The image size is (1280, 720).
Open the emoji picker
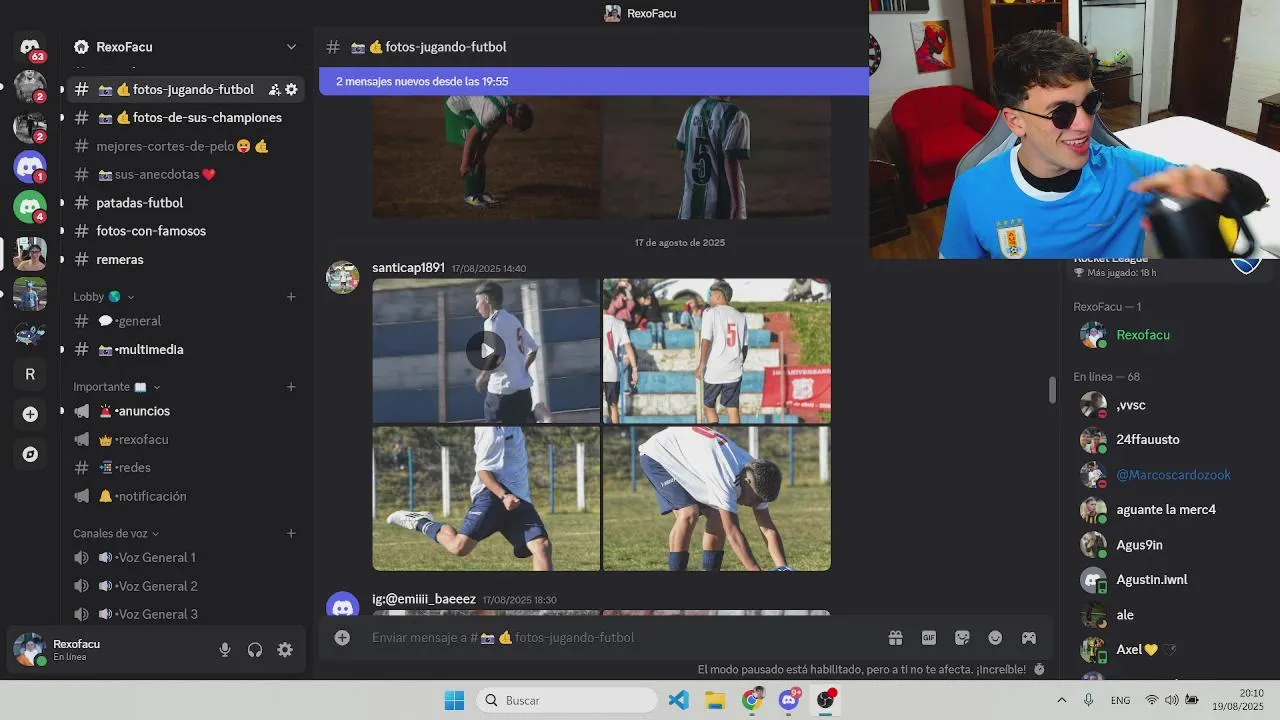pos(995,637)
